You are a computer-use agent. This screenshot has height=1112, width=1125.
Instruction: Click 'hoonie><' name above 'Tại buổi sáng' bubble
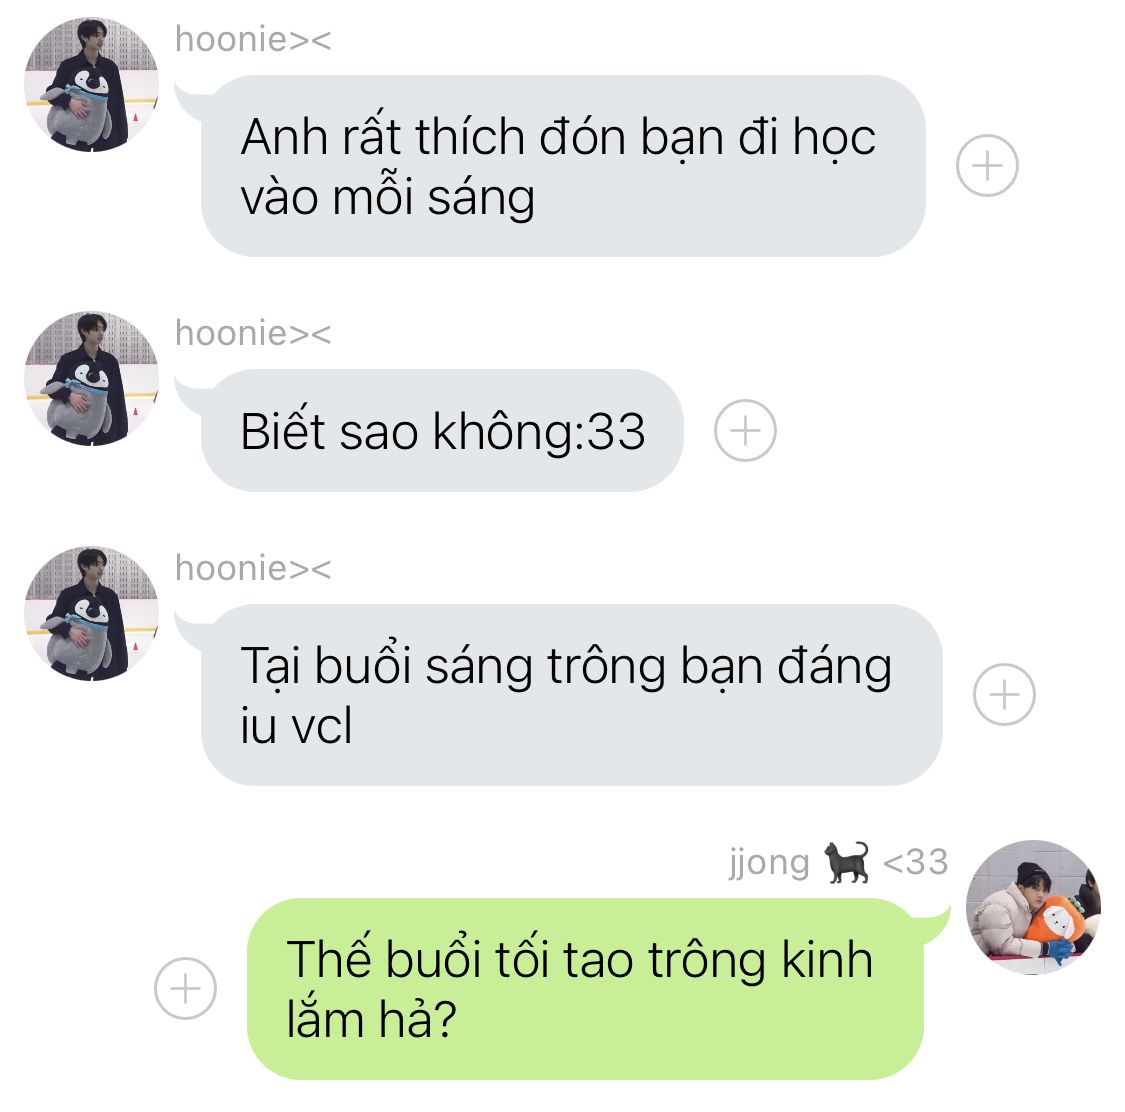coord(253,568)
